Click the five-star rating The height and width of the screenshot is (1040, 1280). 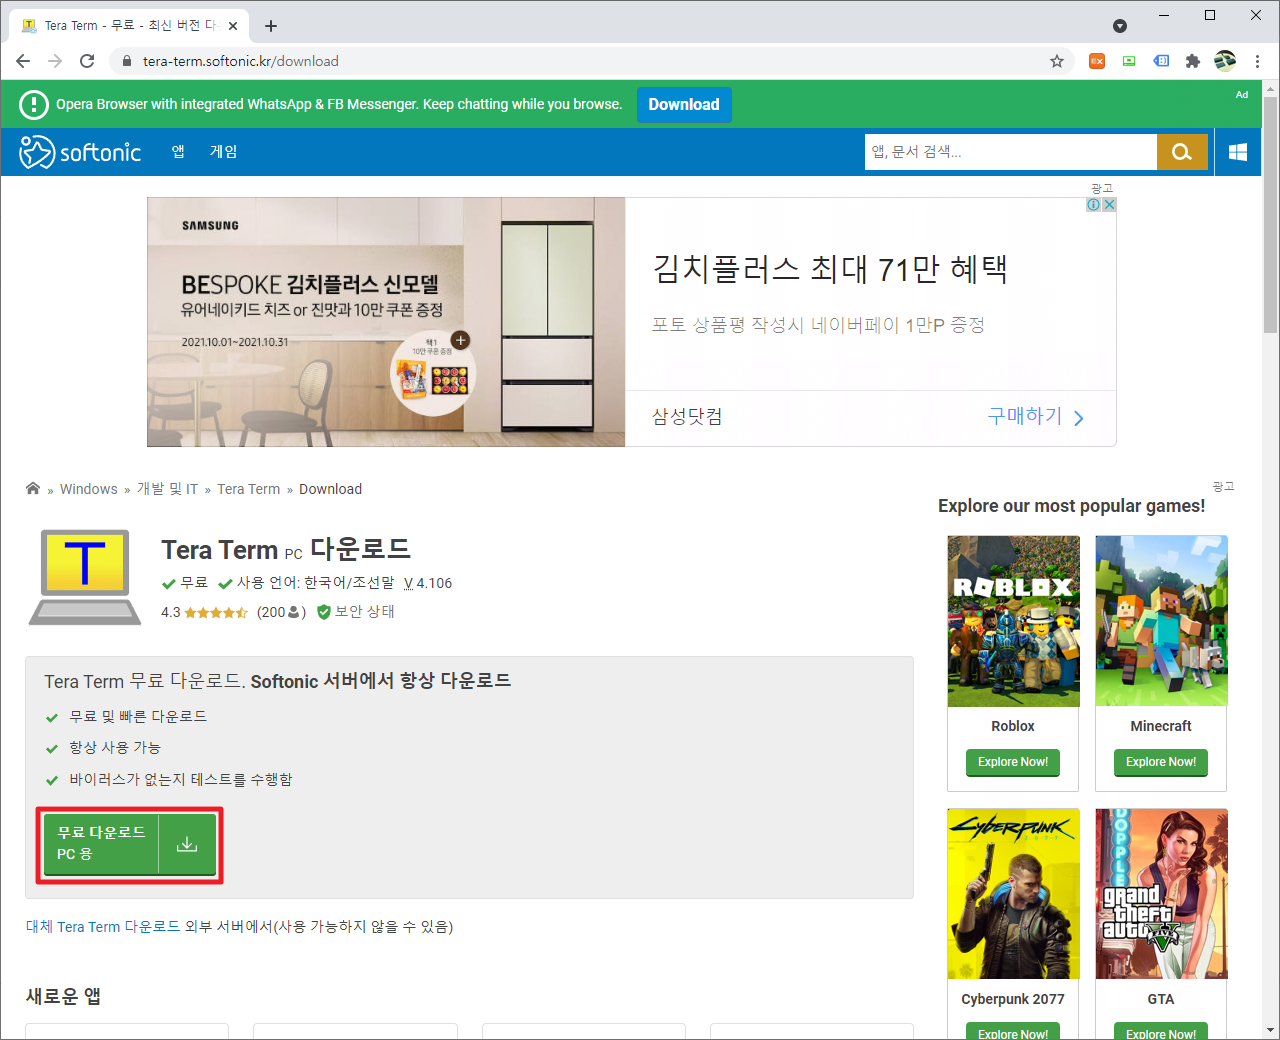[x=216, y=612]
